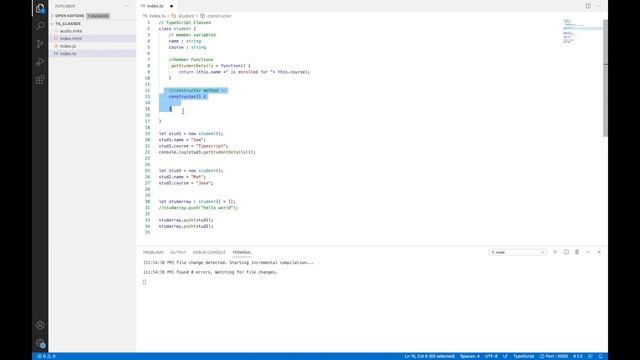
Task: Click the code minimap overview
Action: (x=582, y=31)
